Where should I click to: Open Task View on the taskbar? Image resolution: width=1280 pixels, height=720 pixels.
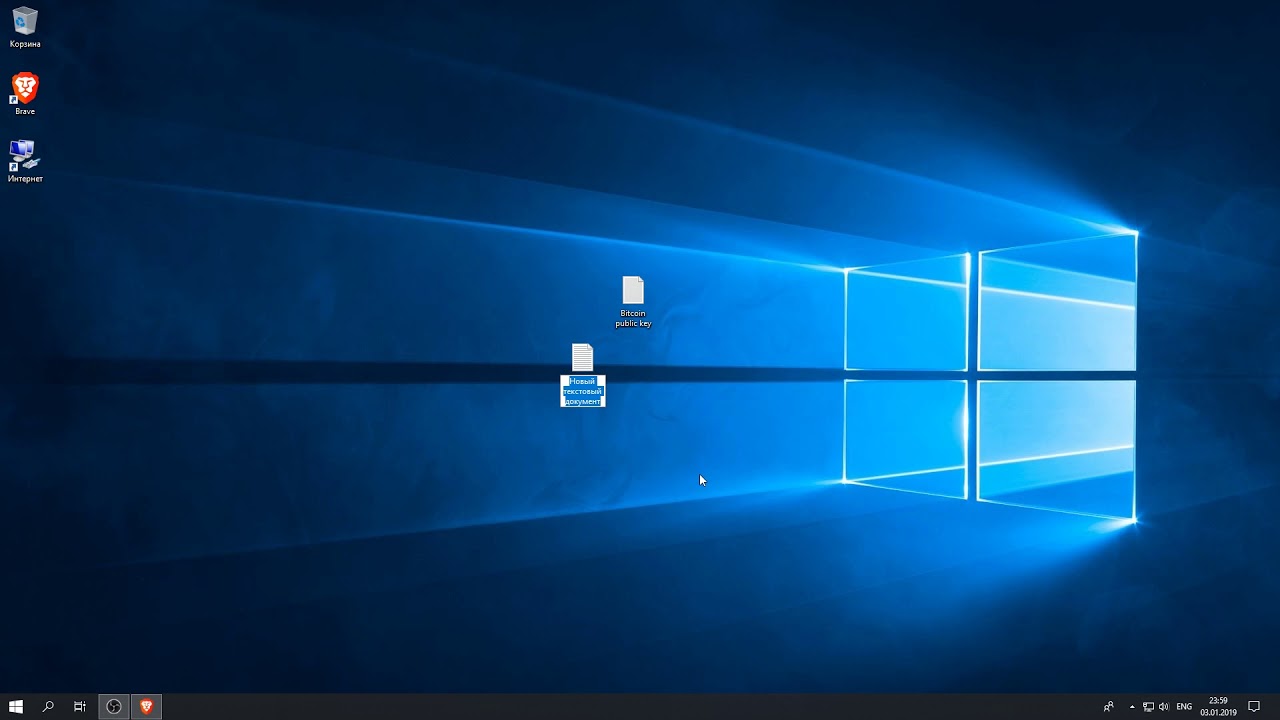click(80, 706)
